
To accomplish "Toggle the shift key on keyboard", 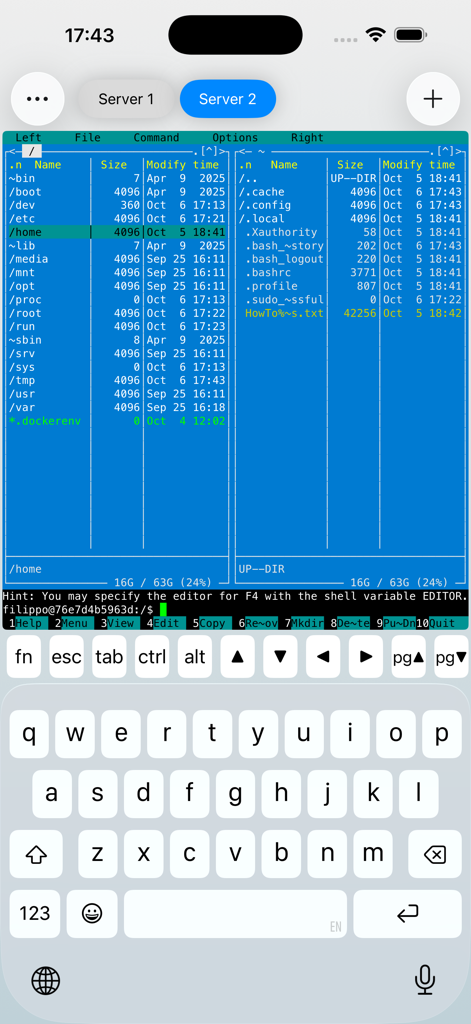I will (36, 854).
